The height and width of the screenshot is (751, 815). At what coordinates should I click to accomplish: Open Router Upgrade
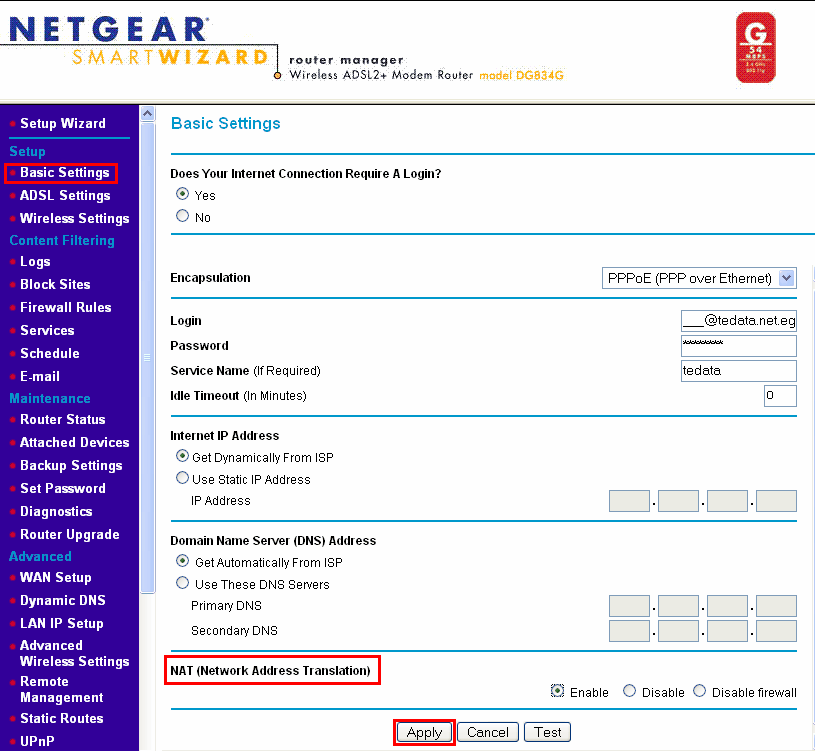[x=70, y=534]
